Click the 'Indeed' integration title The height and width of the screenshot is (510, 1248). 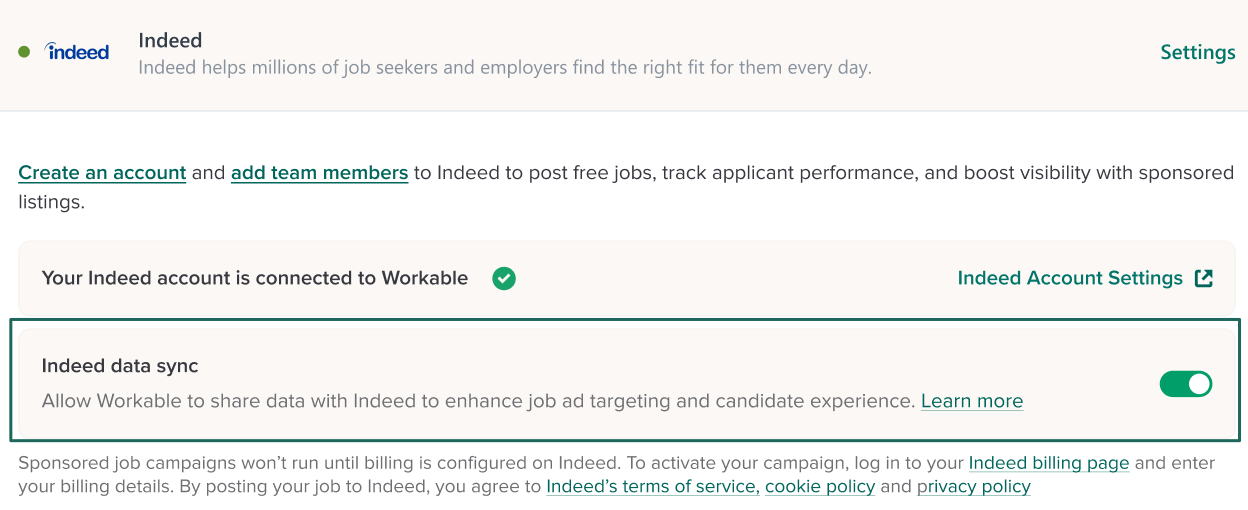(x=170, y=41)
